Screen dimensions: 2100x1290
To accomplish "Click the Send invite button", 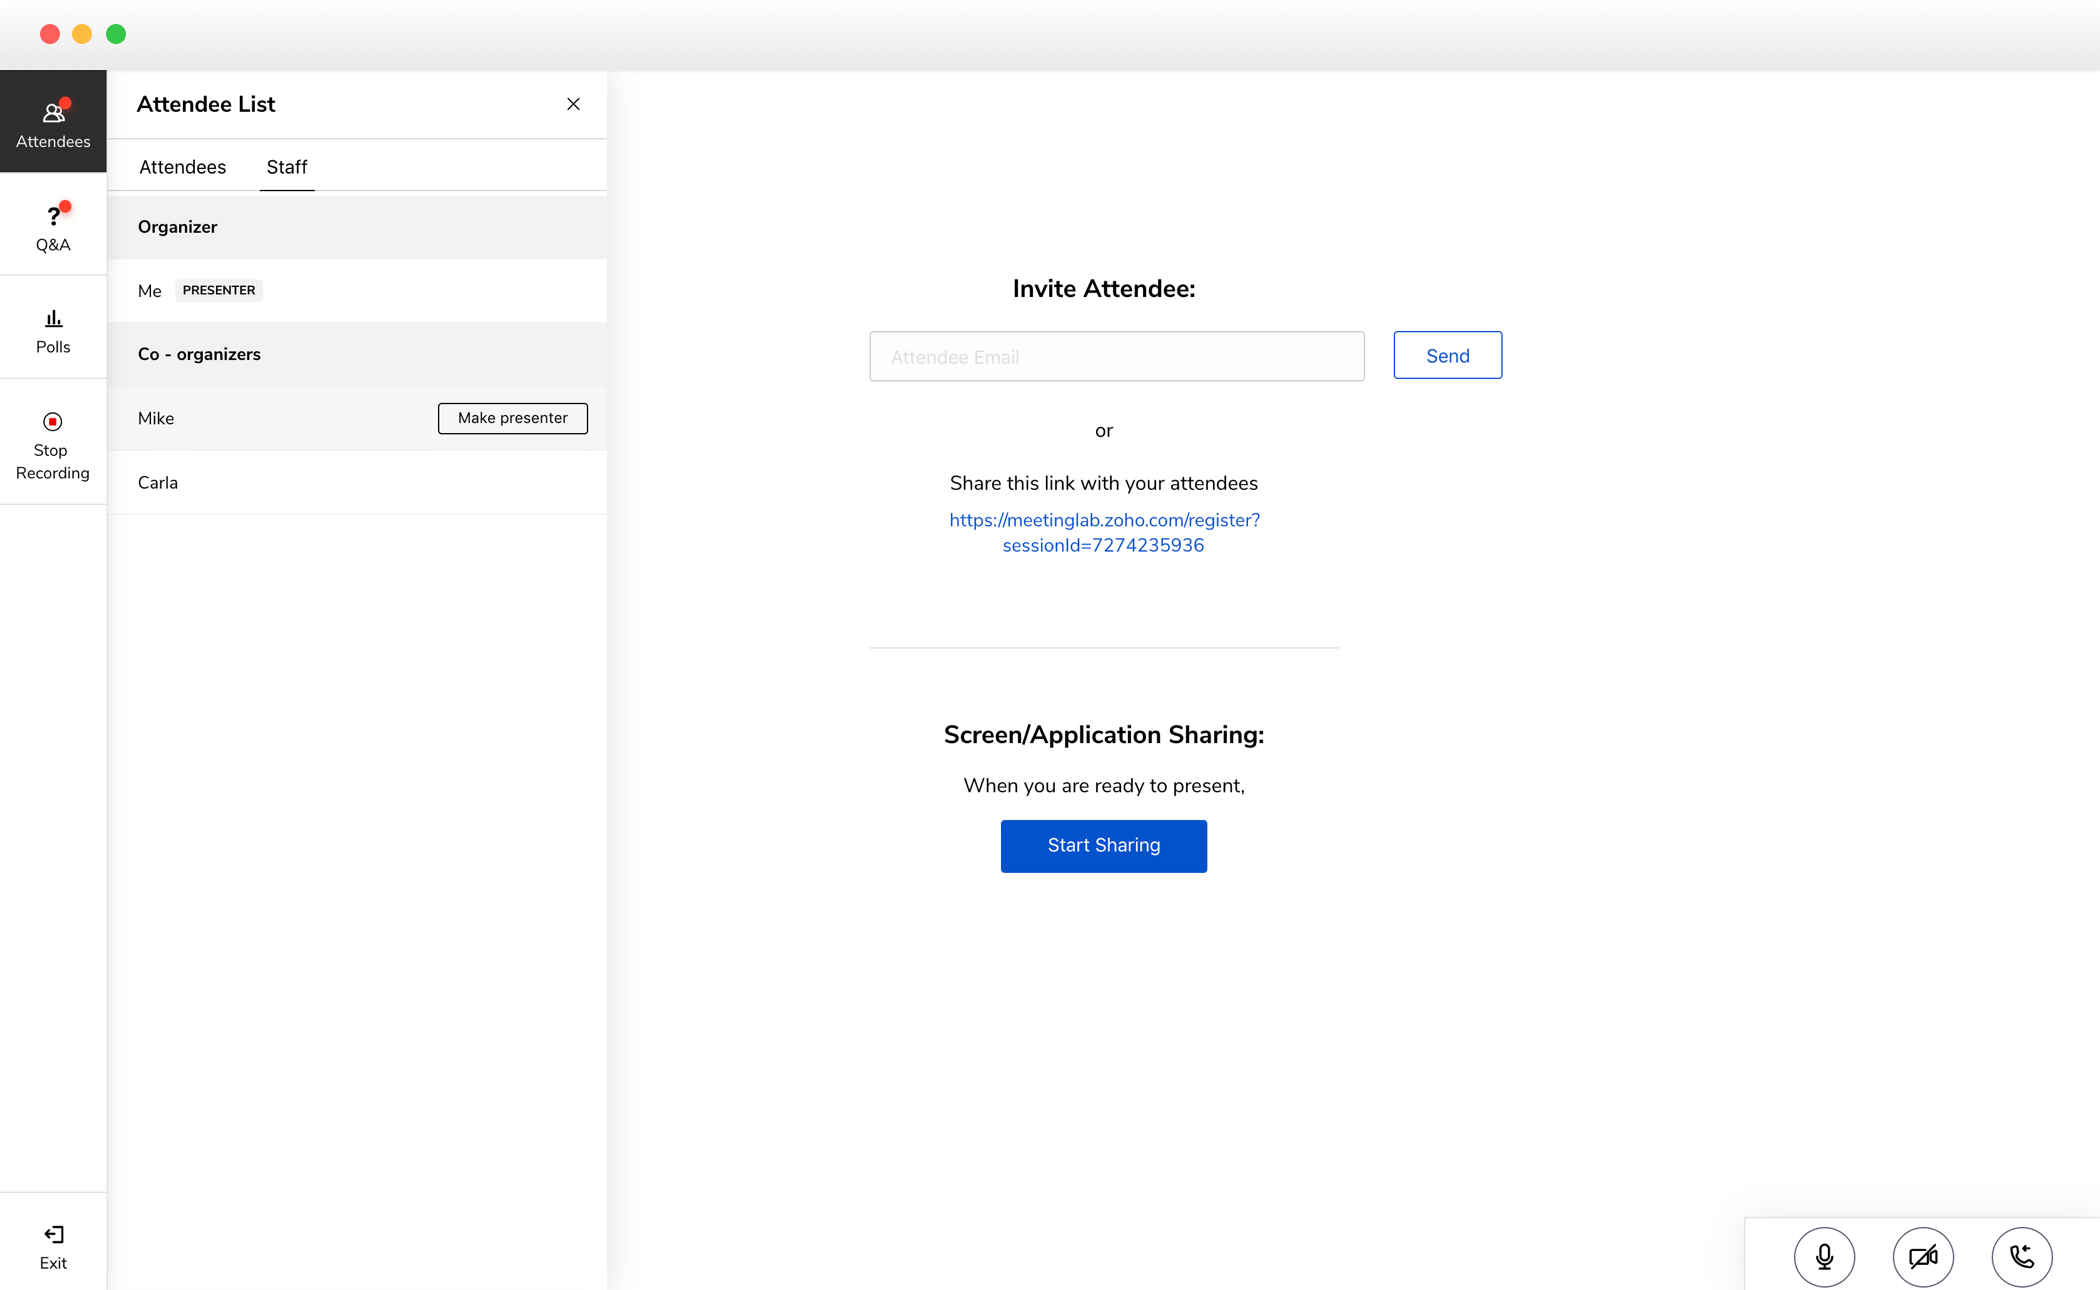I will pos(1448,356).
